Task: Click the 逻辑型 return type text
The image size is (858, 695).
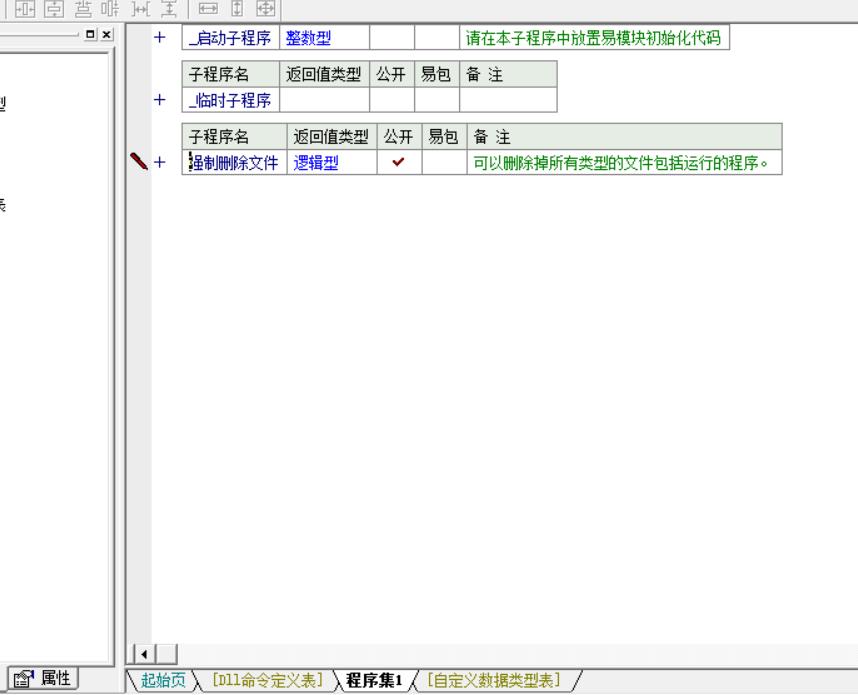Action: [x=315, y=163]
